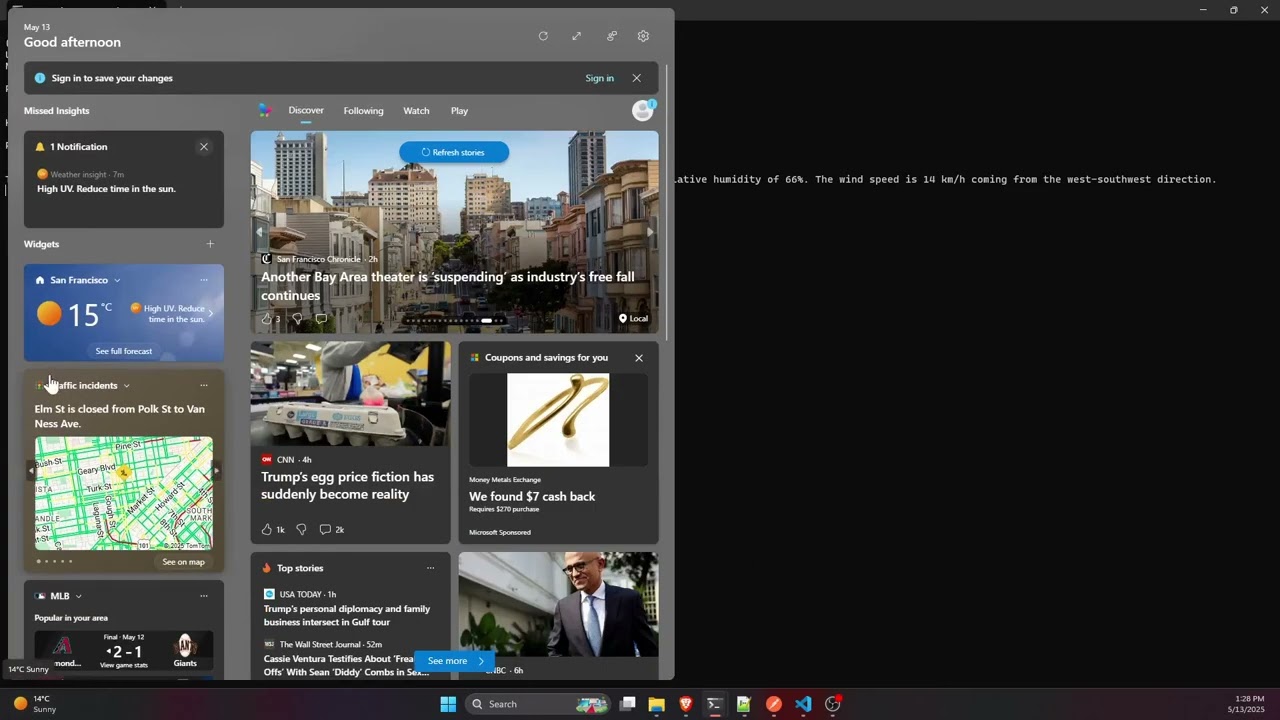Viewport: 1280px width, 720px height.
Task: Open the taskbar weather widget showing 14°C Sunny
Action: point(36,704)
